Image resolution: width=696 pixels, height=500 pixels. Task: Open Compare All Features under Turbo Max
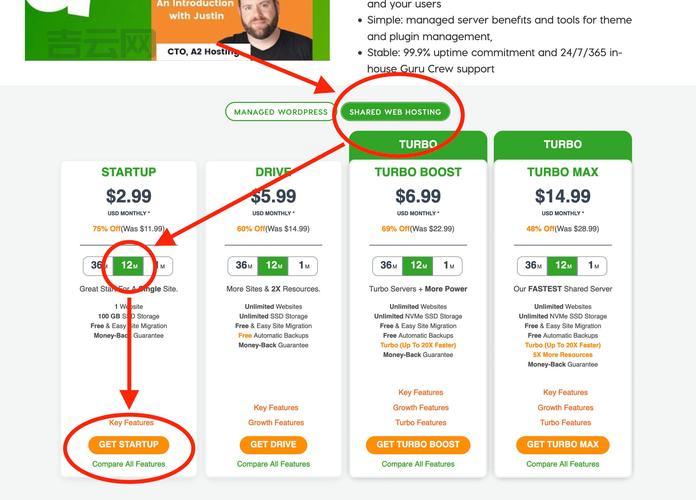click(x=563, y=464)
